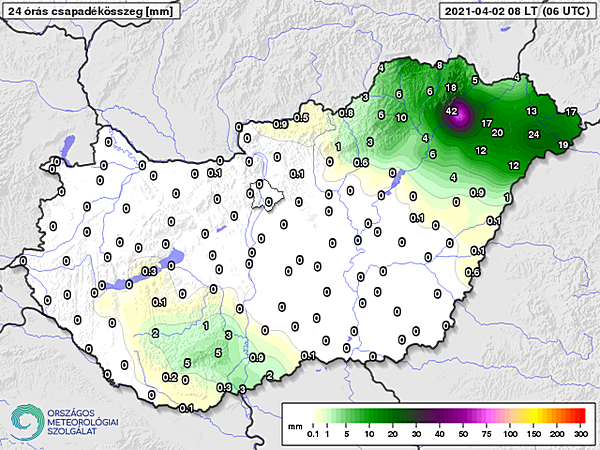Click the 18 mm station value
Screen dimensions: 600x450
click(450, 88)
